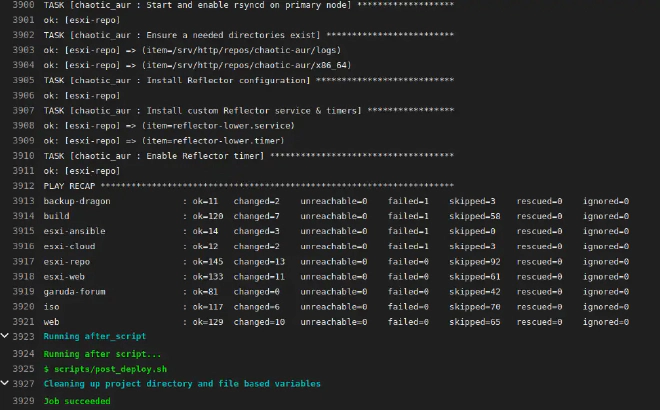The width and height of the screenshot is (660, 410).
Task: Click the 'Job succeeded' log text
Action: click(x=77, y=401)
